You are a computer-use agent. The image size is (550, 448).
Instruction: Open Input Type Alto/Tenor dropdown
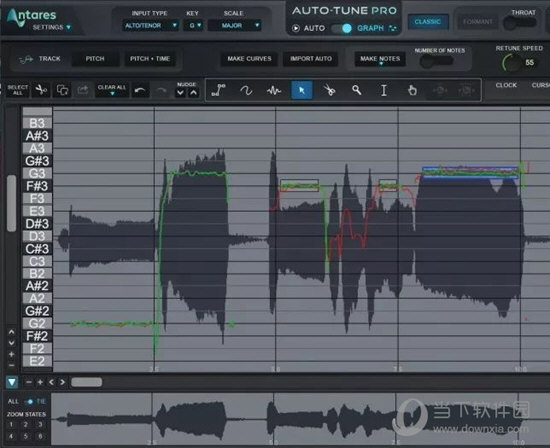[151, 26]
